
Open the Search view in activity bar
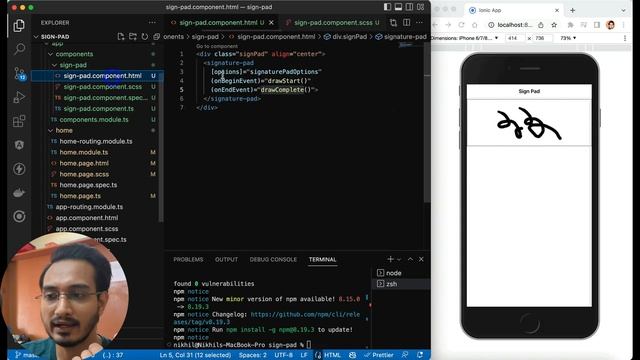click(19, 49)
